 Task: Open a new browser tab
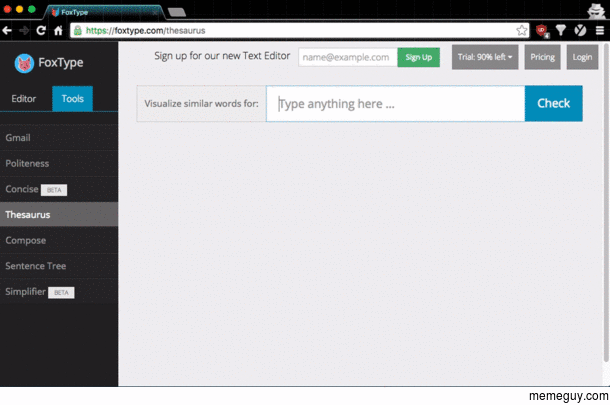click(177, 12)
